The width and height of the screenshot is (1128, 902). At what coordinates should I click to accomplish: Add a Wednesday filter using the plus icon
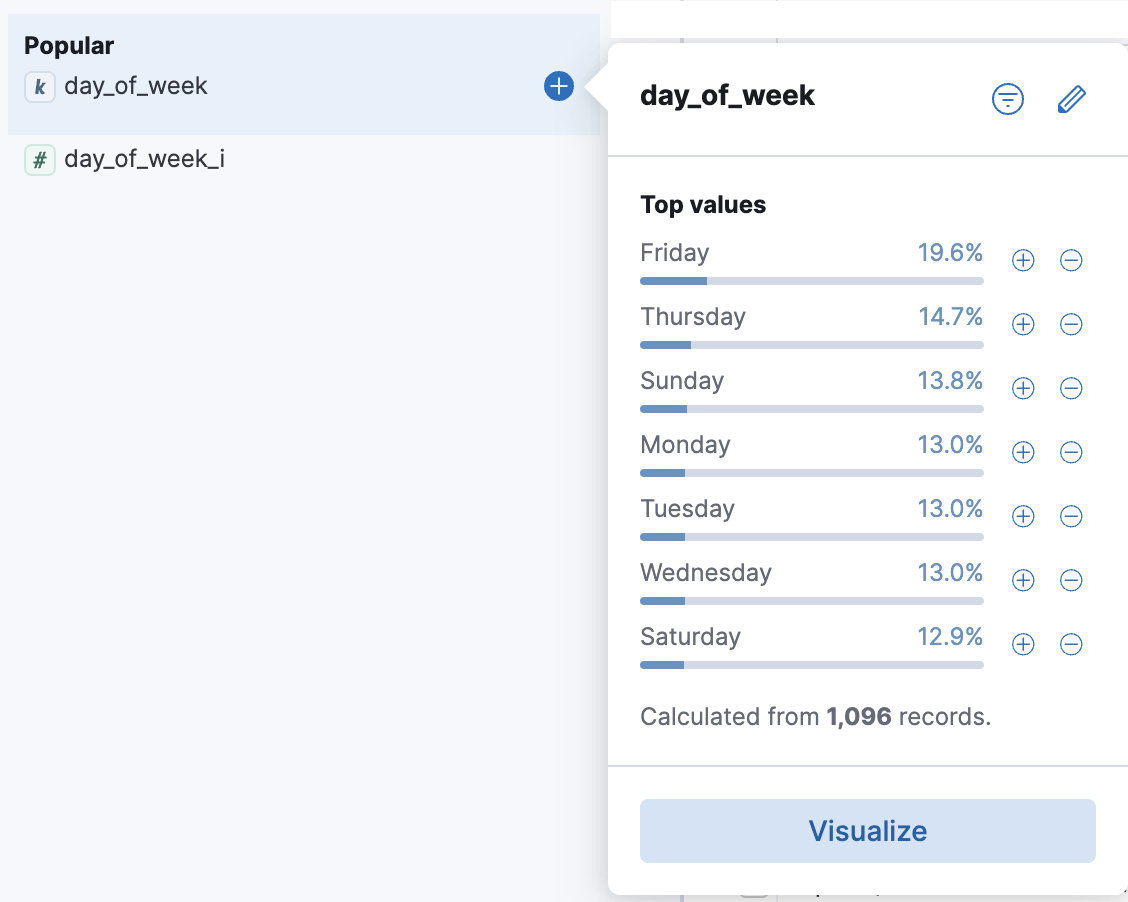1022,580
